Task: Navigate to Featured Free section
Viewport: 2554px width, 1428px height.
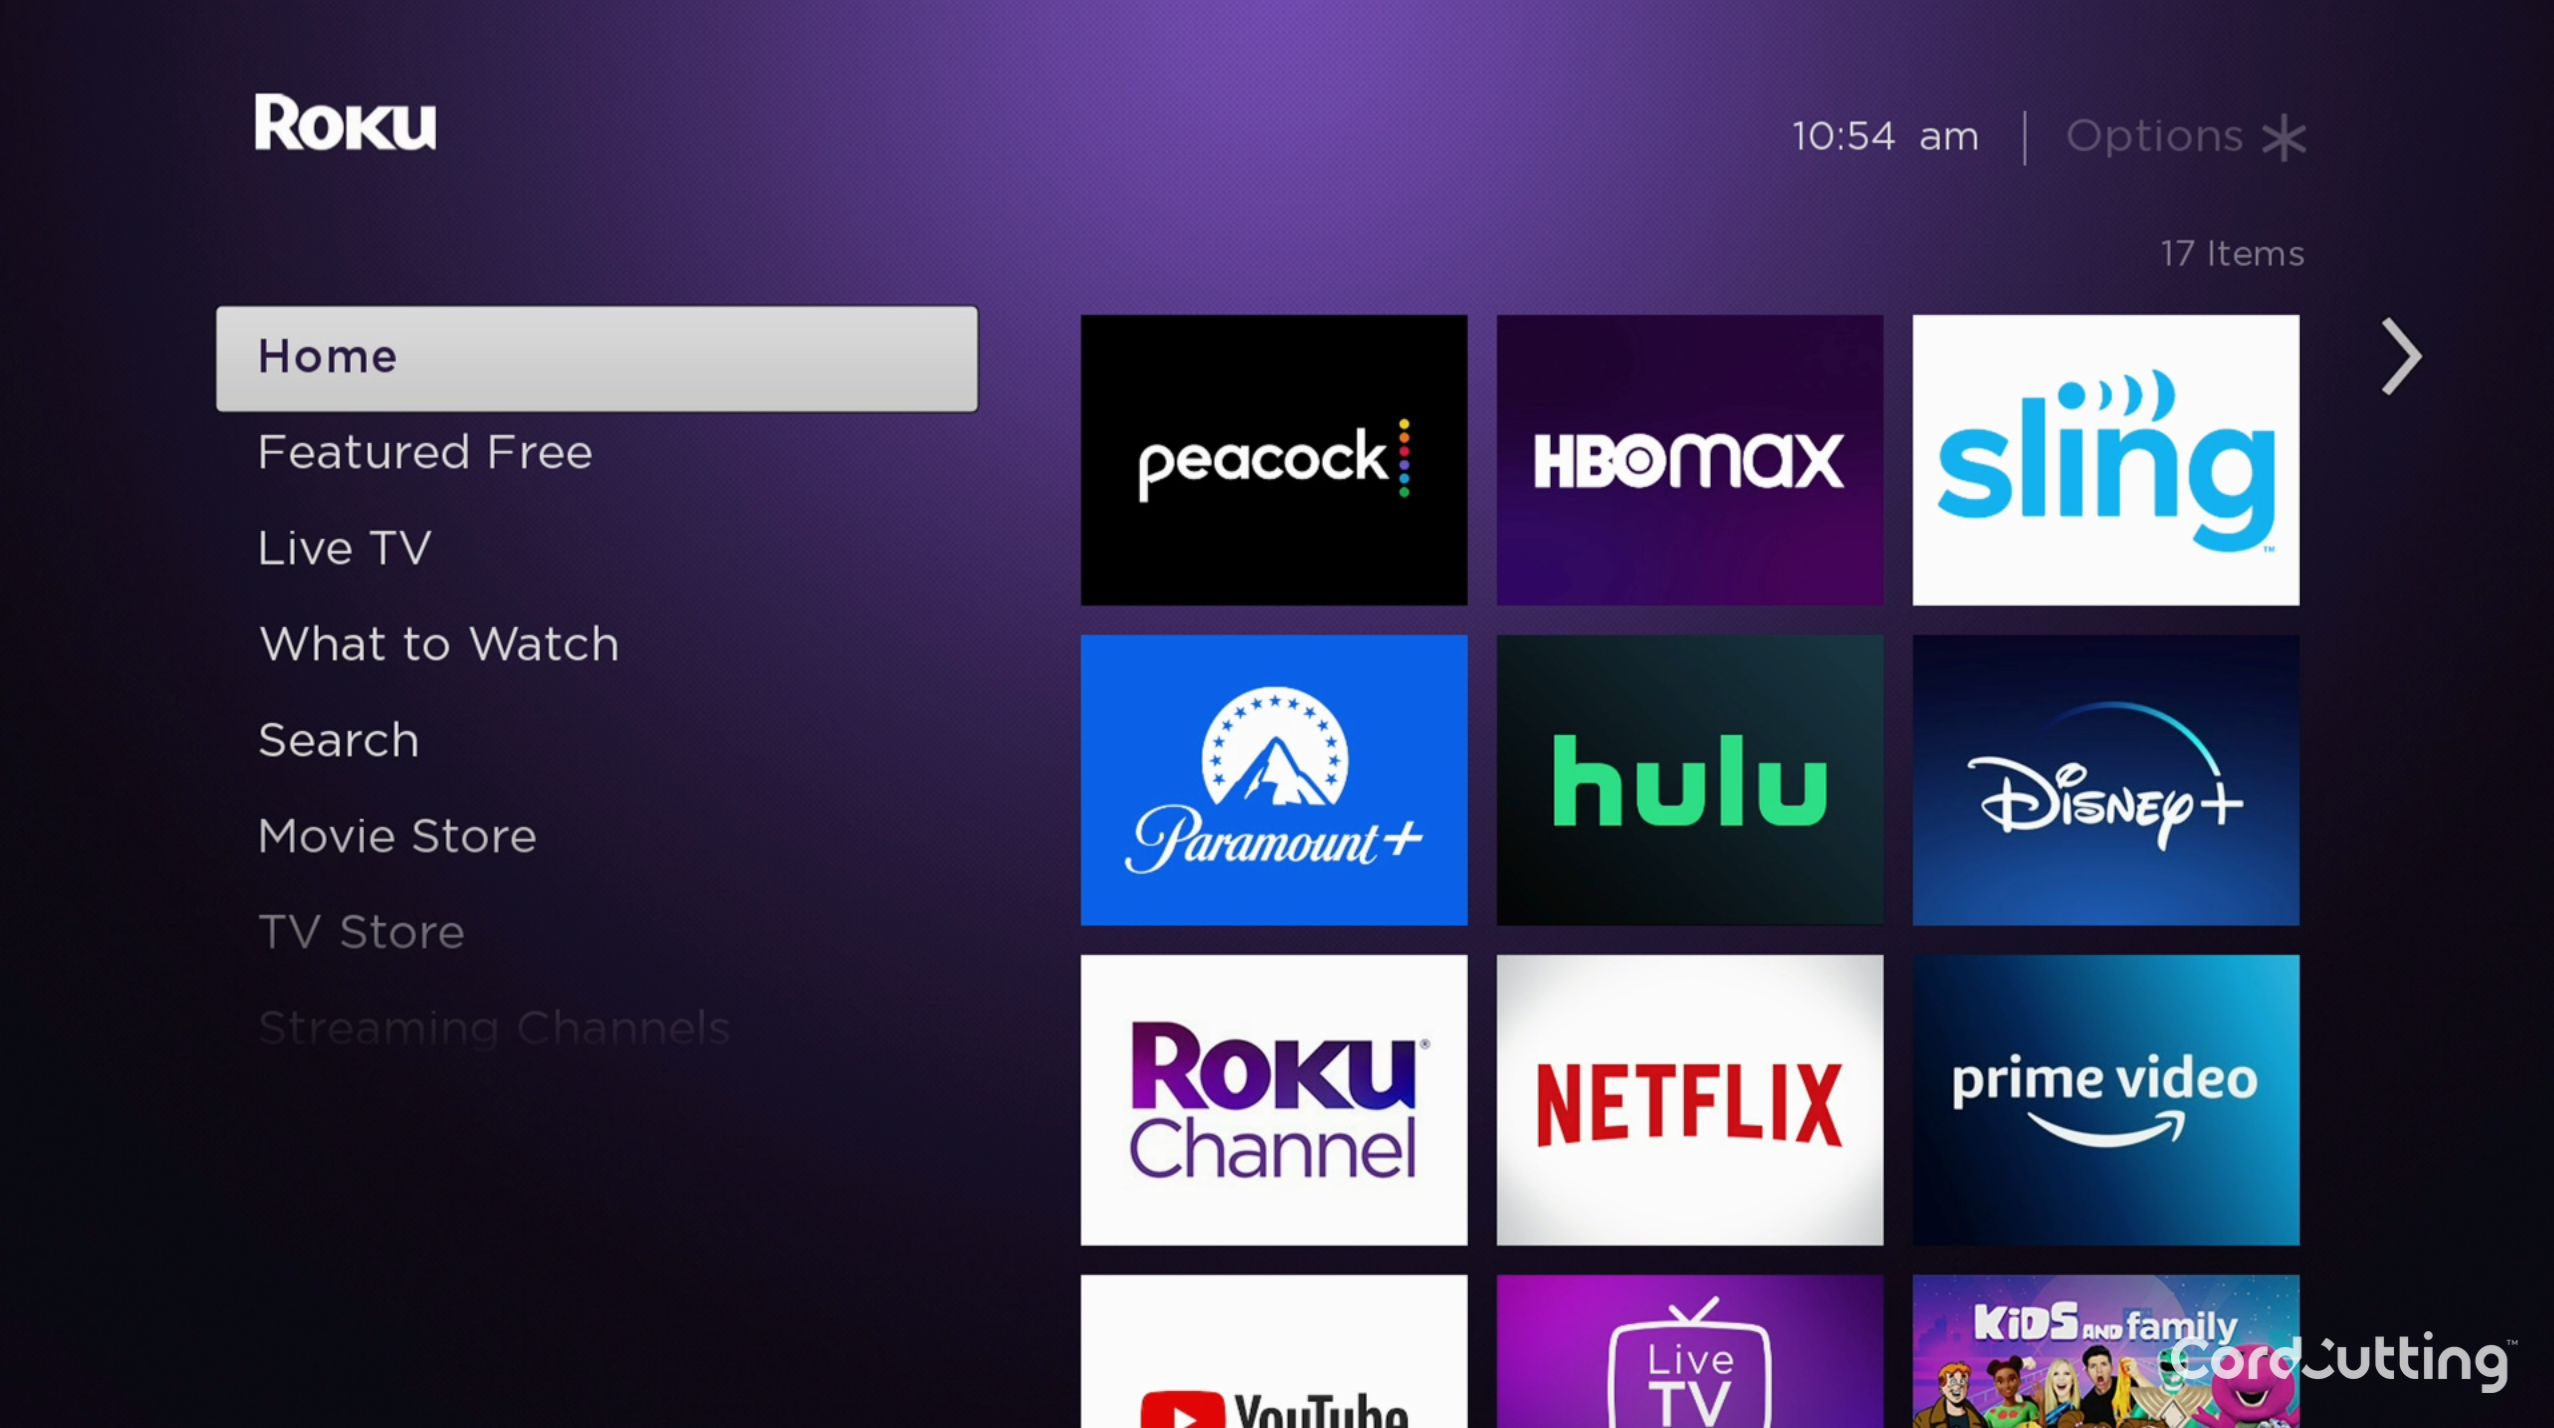Action: (426, 453)
